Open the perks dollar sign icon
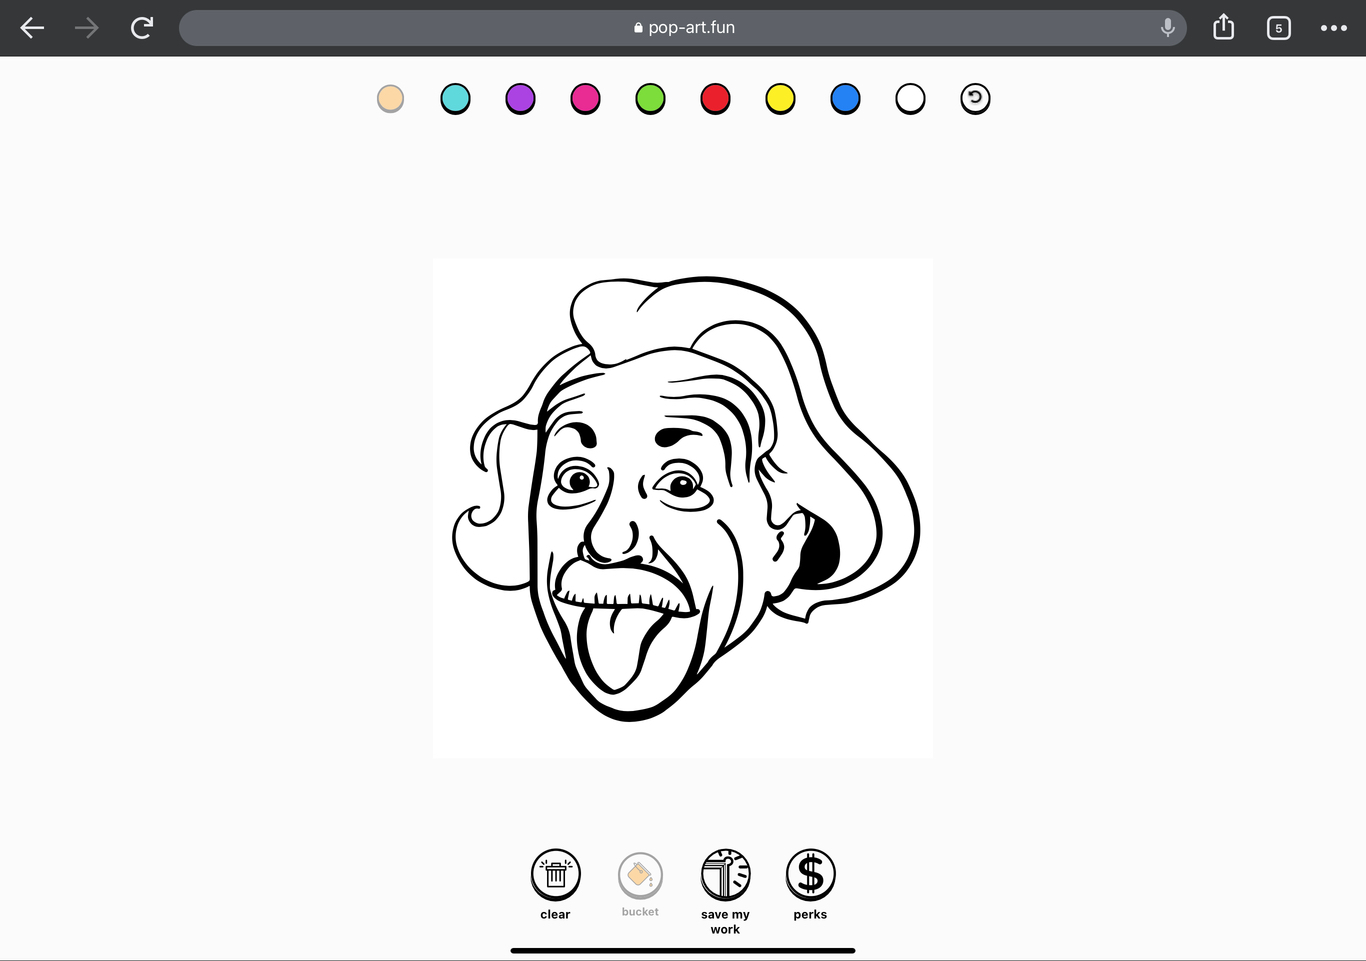 (x=810, y=875)
